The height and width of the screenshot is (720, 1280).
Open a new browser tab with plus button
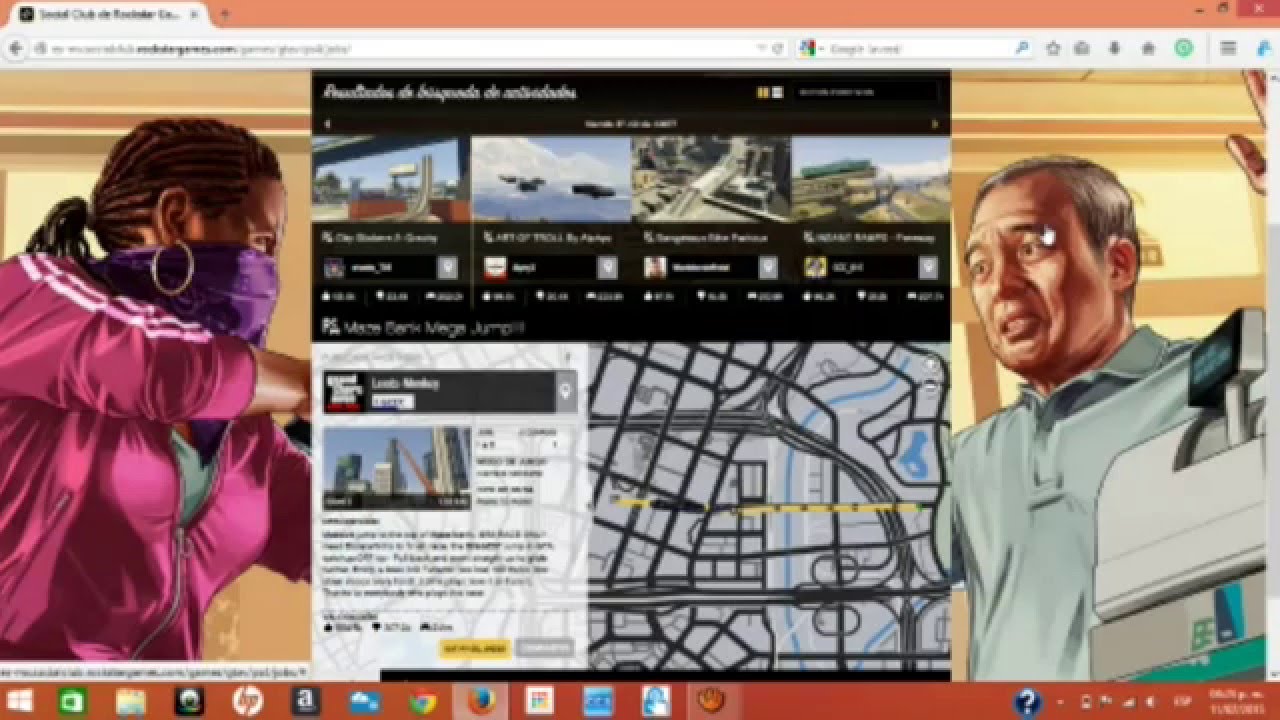click(x=224, y=15)
